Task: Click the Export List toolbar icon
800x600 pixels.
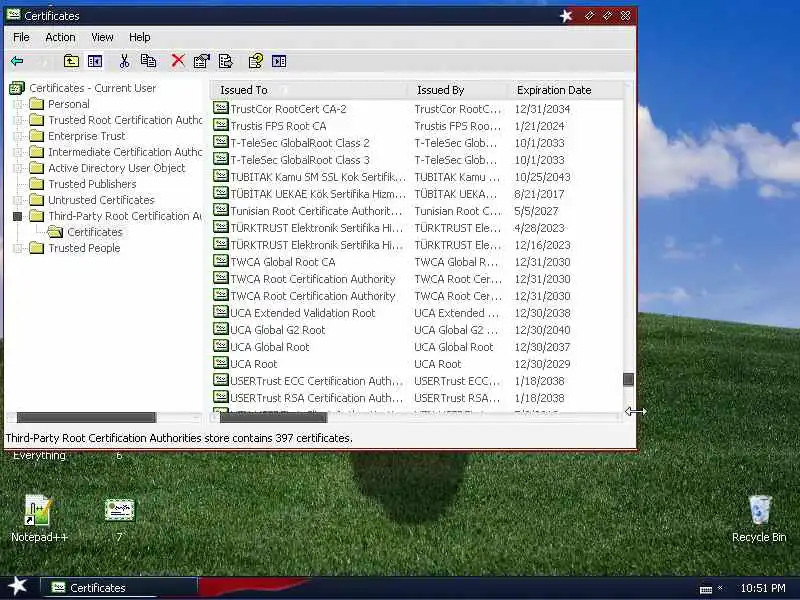Action: [x=226, y=61]
